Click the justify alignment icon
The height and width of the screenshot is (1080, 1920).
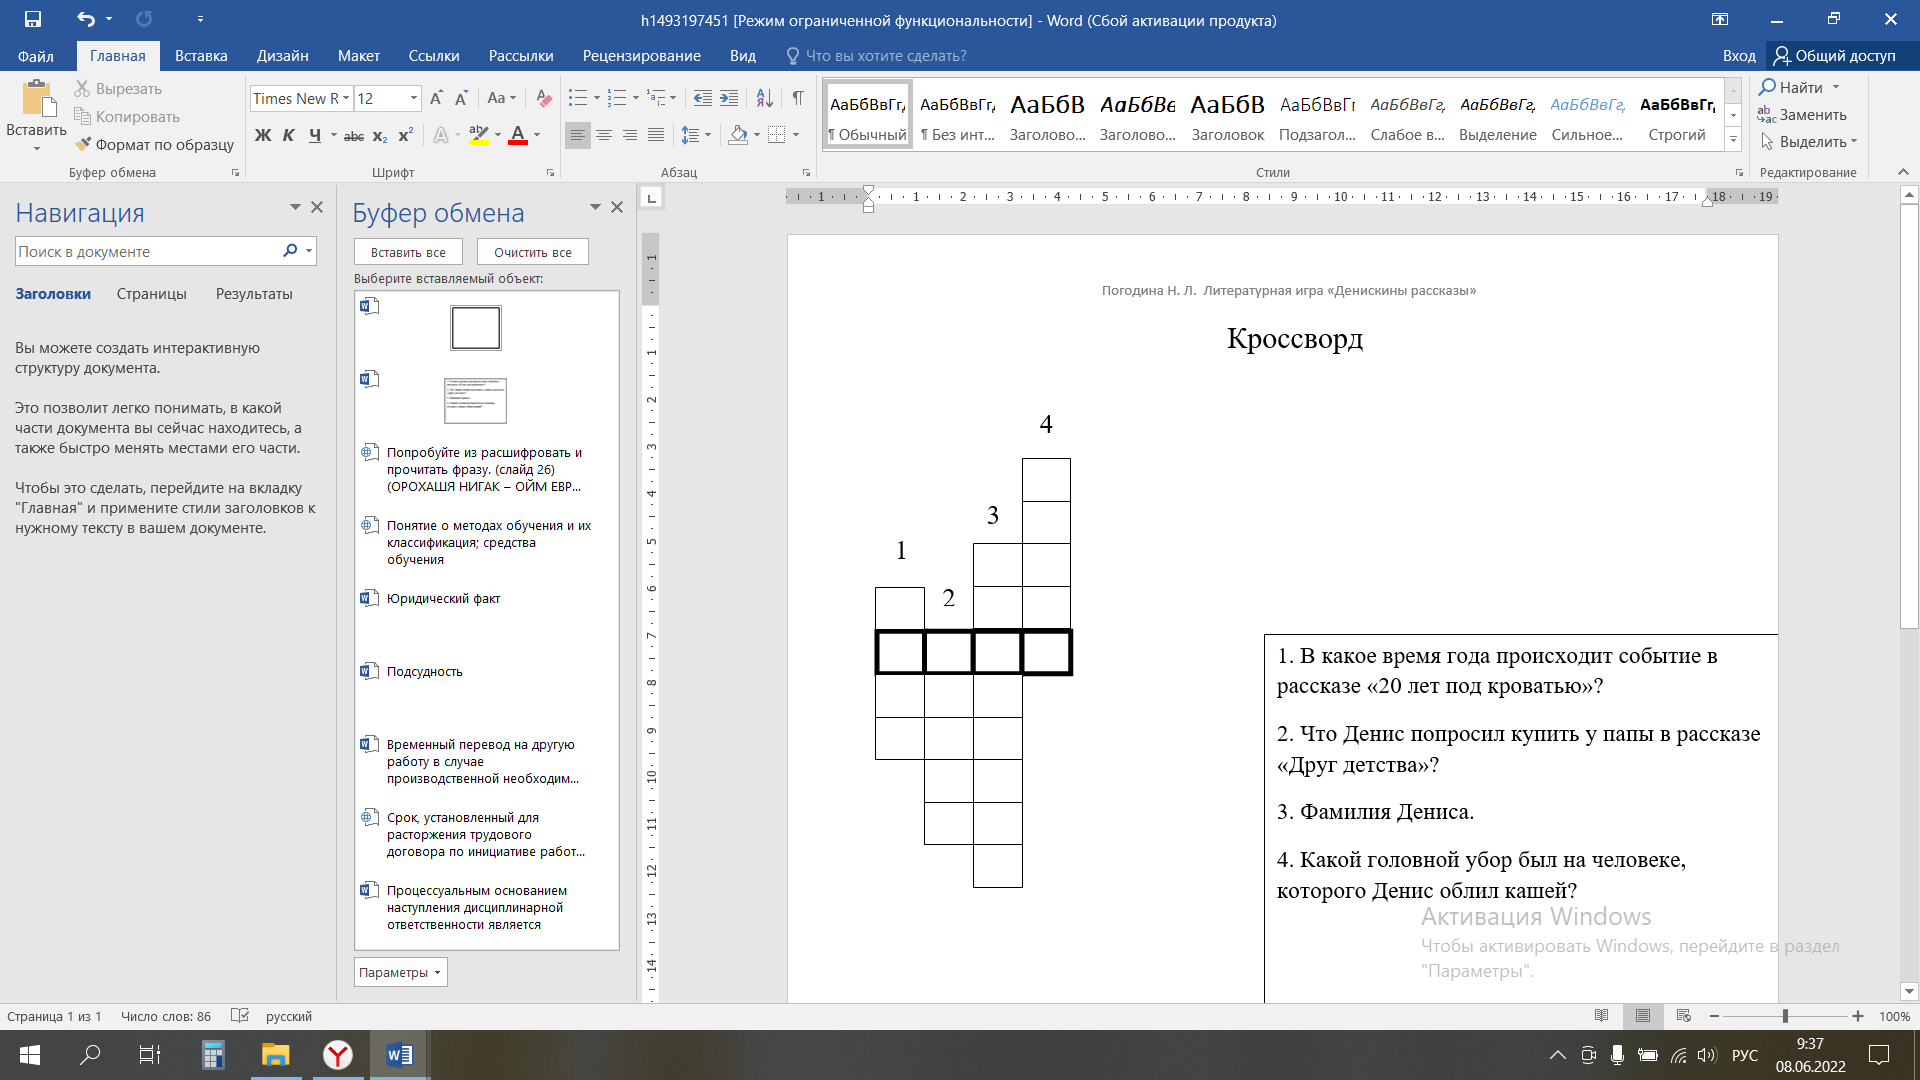click(x=656, y=135)
